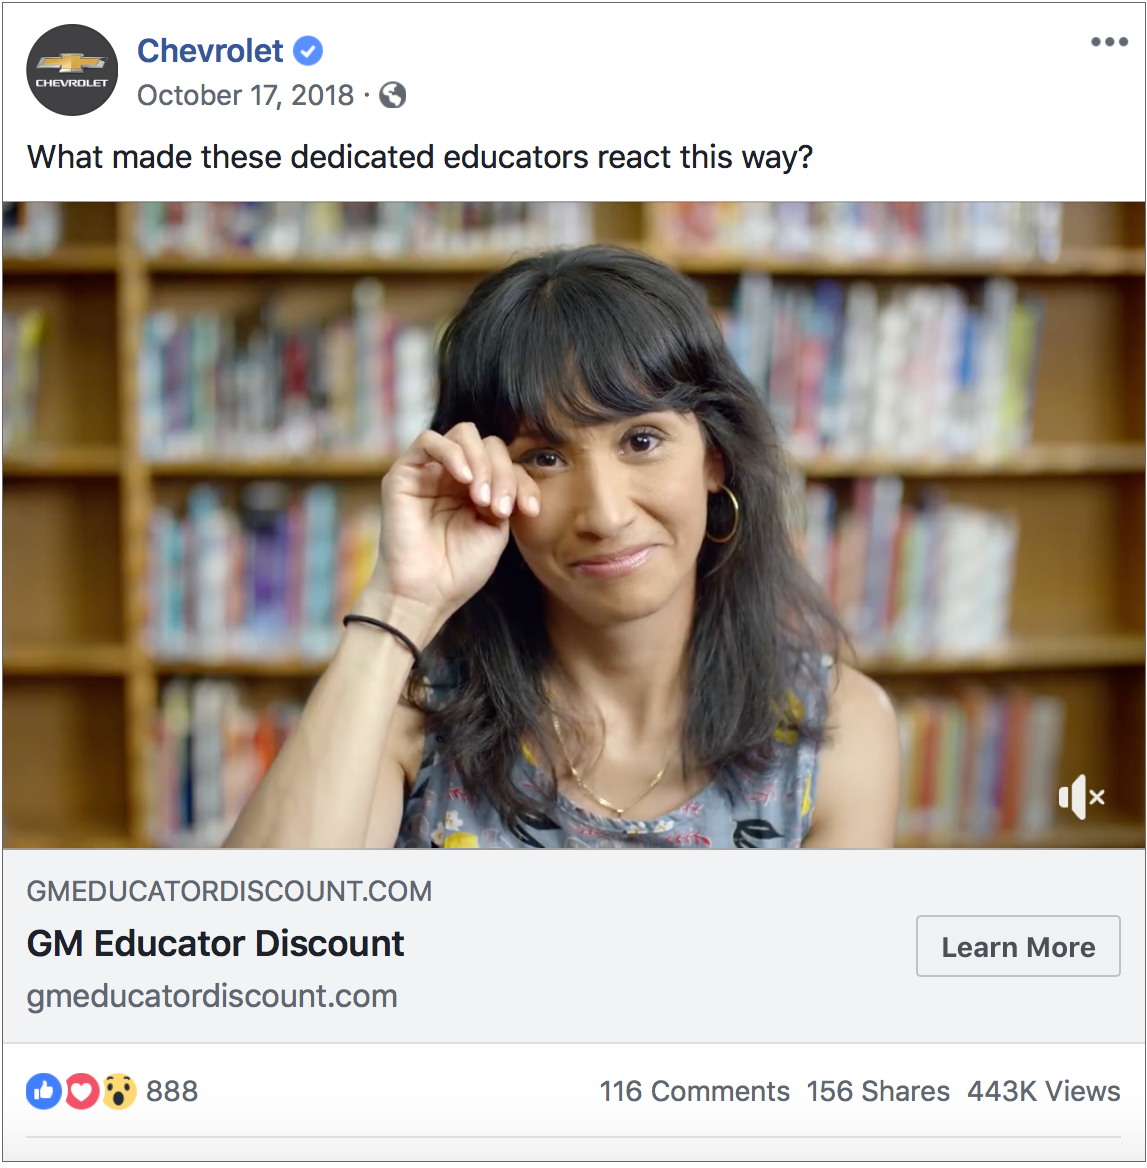Click the Love heart reaction icon
The image size is (1147, 1168).
click(x=82, y=1091)
